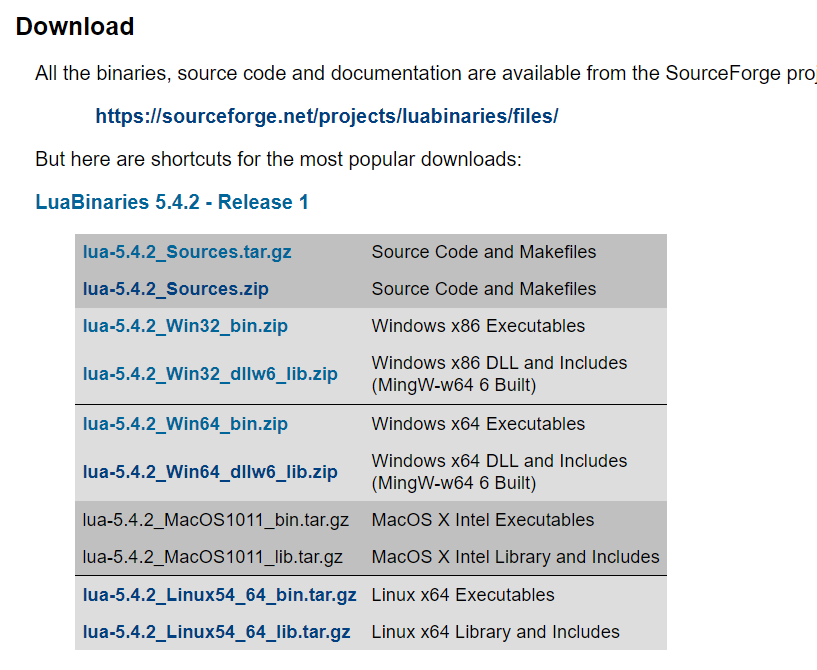The width and height of the screenshot is (817, 670).
Task: Click 'Source Code and Makefiles' beside Sources.tar.gz
Action: (484, 252)
